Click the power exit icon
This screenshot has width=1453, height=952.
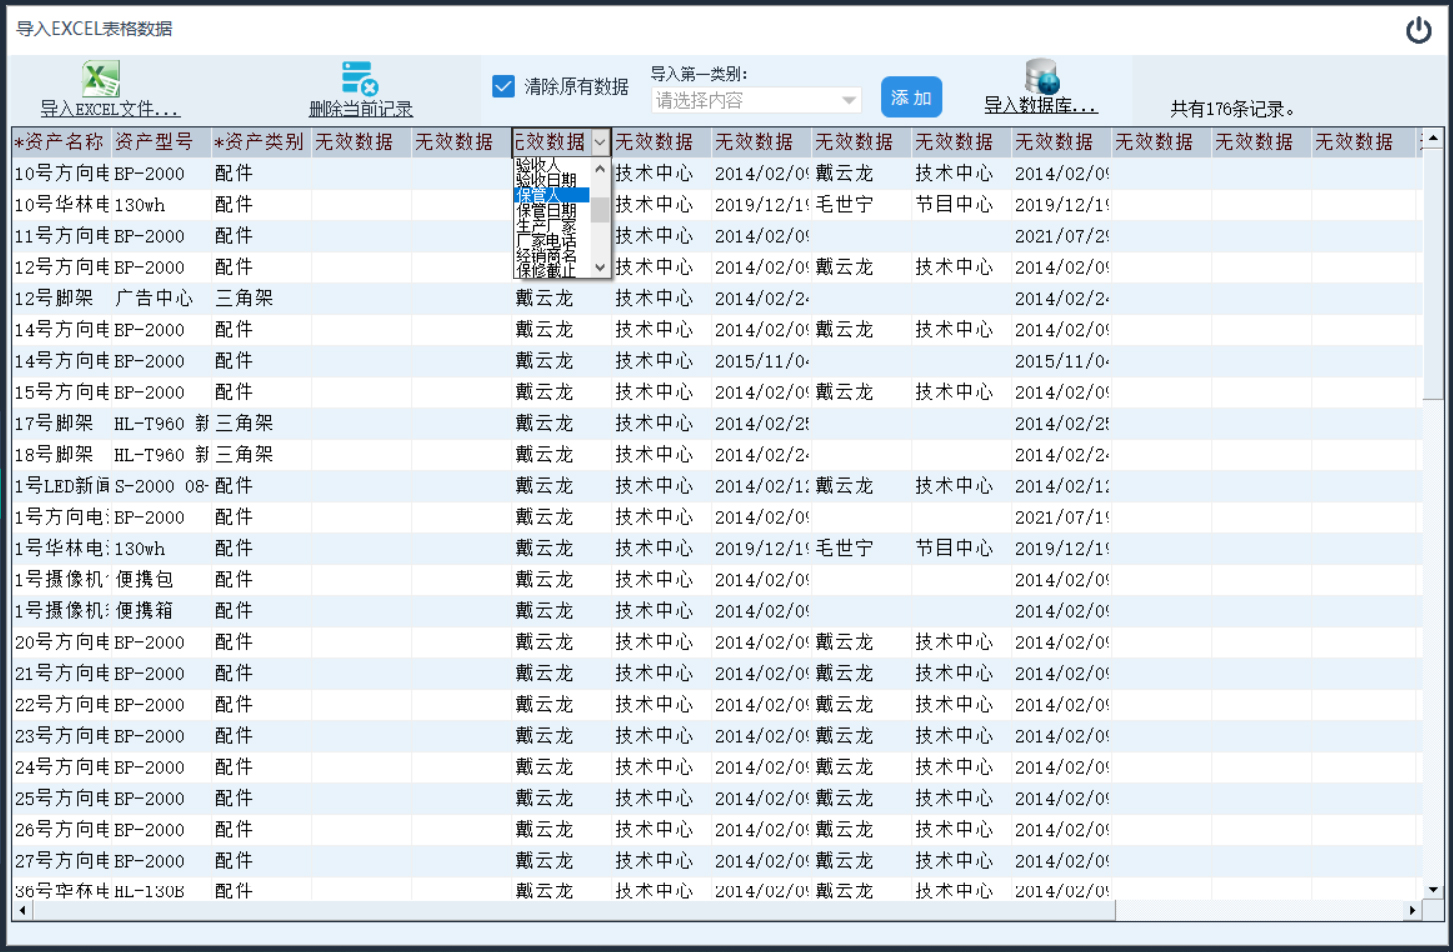click(1418, 30)
